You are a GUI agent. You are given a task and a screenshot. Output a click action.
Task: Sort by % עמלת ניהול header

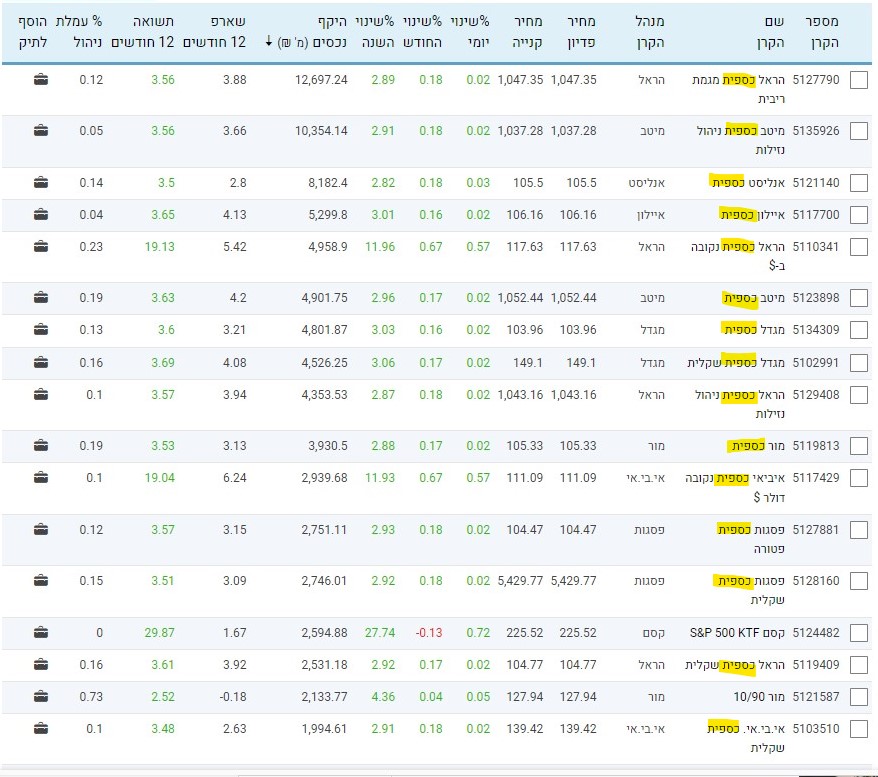click(x=79, y=32)
